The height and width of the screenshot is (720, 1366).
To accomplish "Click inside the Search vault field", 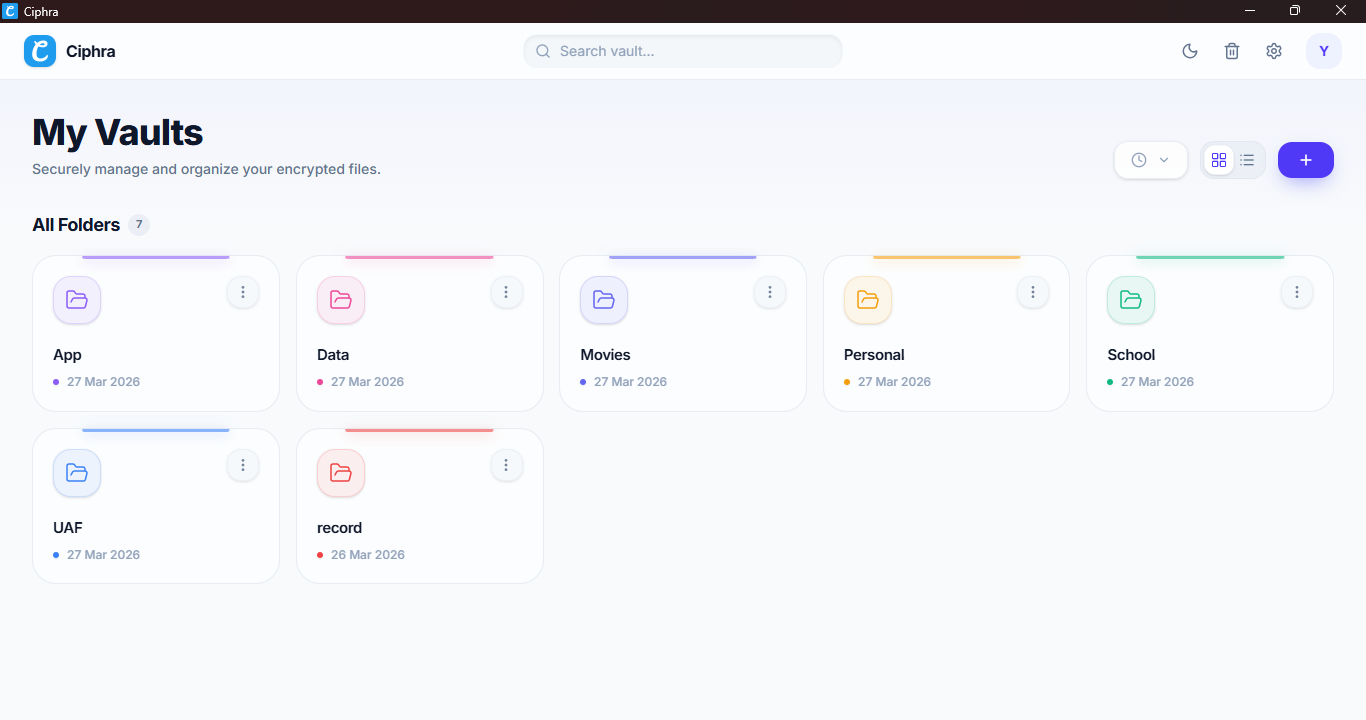I will click(x=683, y=50).
